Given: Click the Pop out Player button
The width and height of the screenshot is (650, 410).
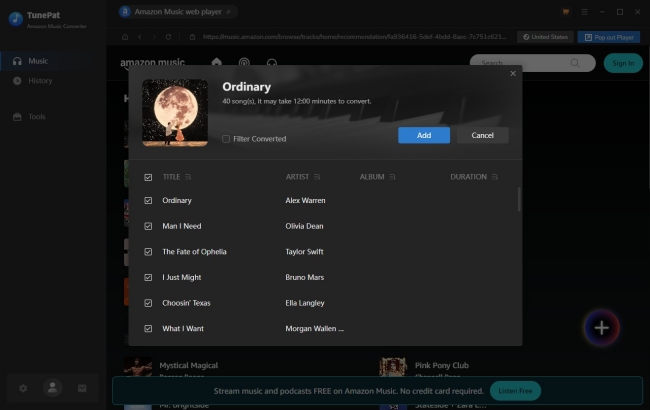Looking at the screenshot, I should tap(609, 37).
